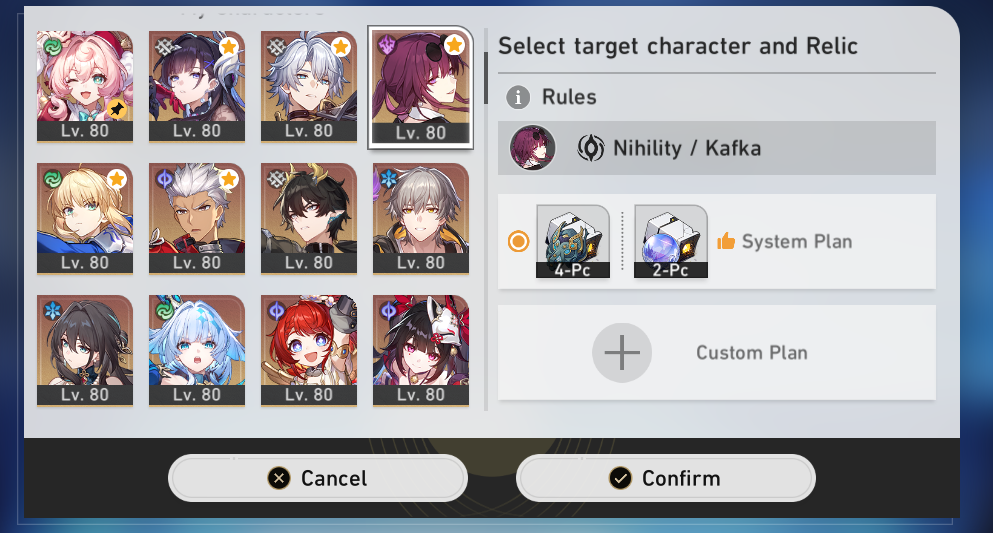The width and height of the screenshot is (993, 533).
Task: Select the fox-mask character portrait
Action: 421,350
